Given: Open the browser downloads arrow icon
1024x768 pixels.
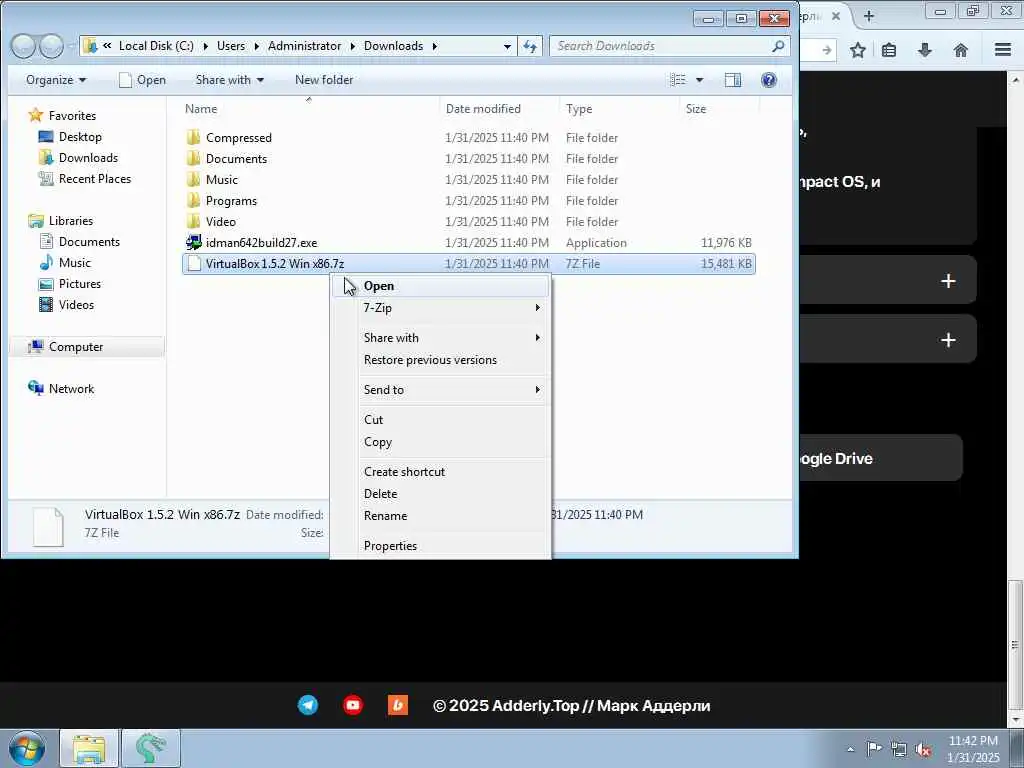Looking at the screenshot, I should (924, 50).
